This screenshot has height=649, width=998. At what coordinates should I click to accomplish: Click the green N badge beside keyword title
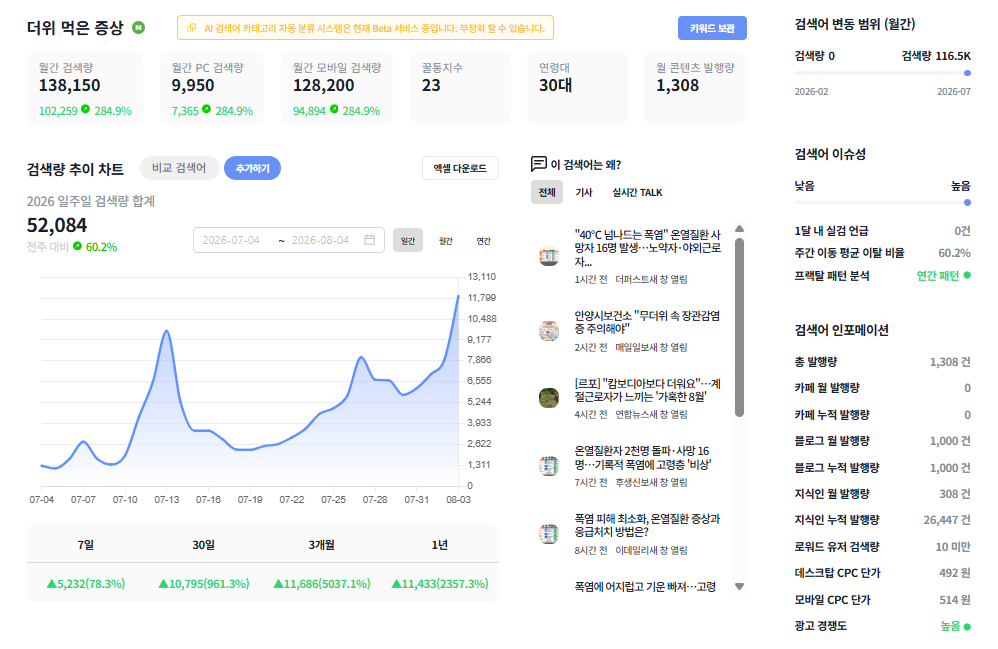pyautogui.click(x=138, y=27)
